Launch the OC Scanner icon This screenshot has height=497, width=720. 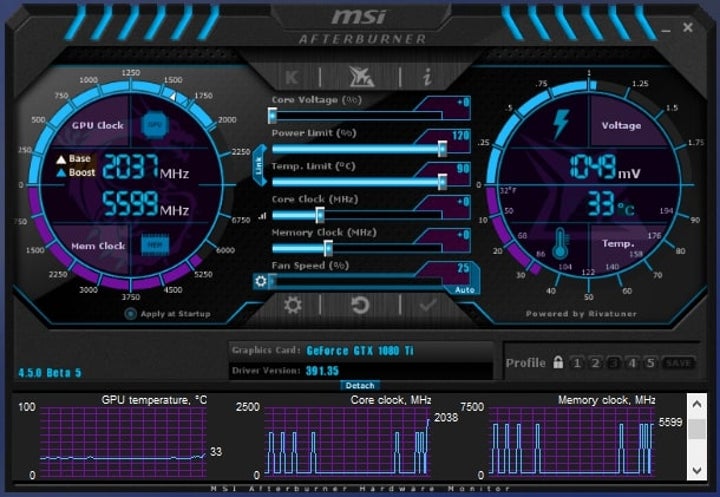click(360, 76)
